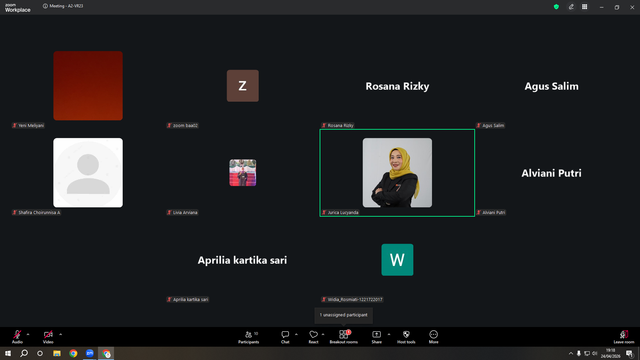The image size is (640, 360).
Task: Select Livia Arviana's small profile photo
Action: click(242, 173)
